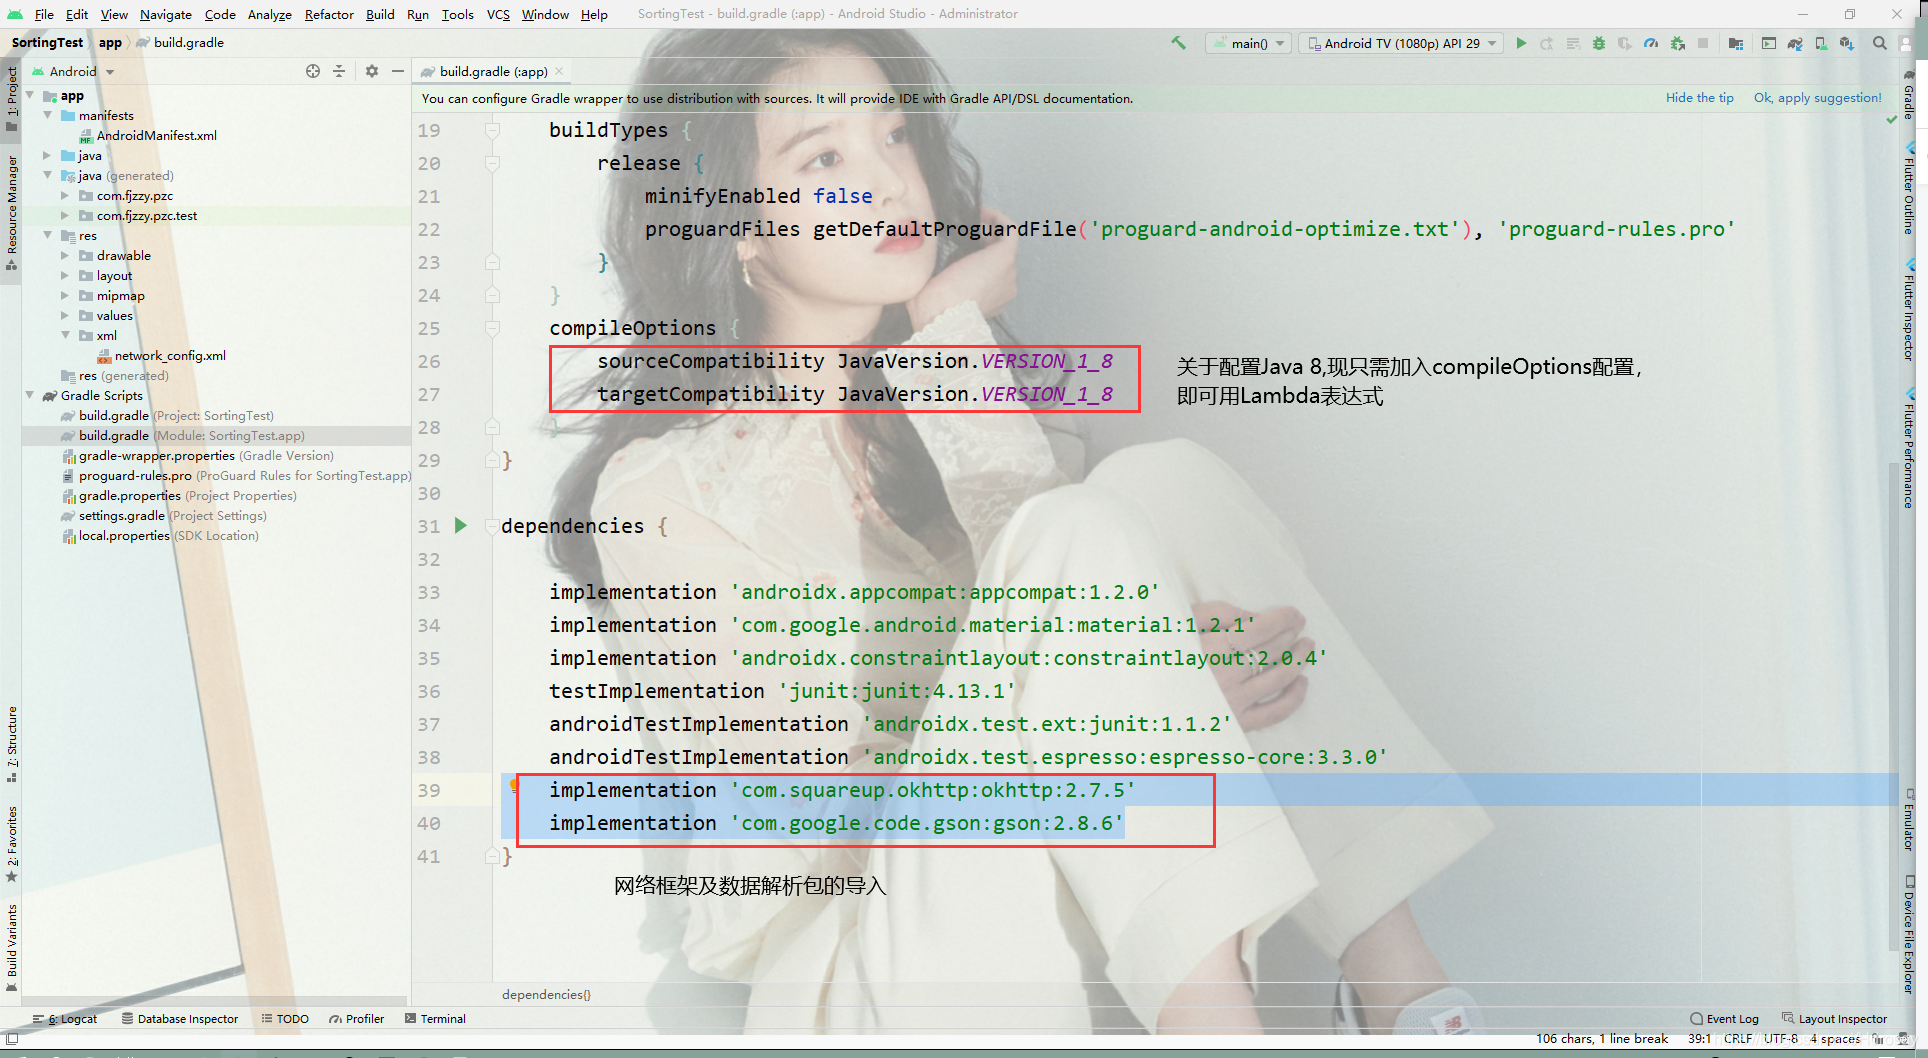Open the Android project view dropdown

click(x=73, y=71)
